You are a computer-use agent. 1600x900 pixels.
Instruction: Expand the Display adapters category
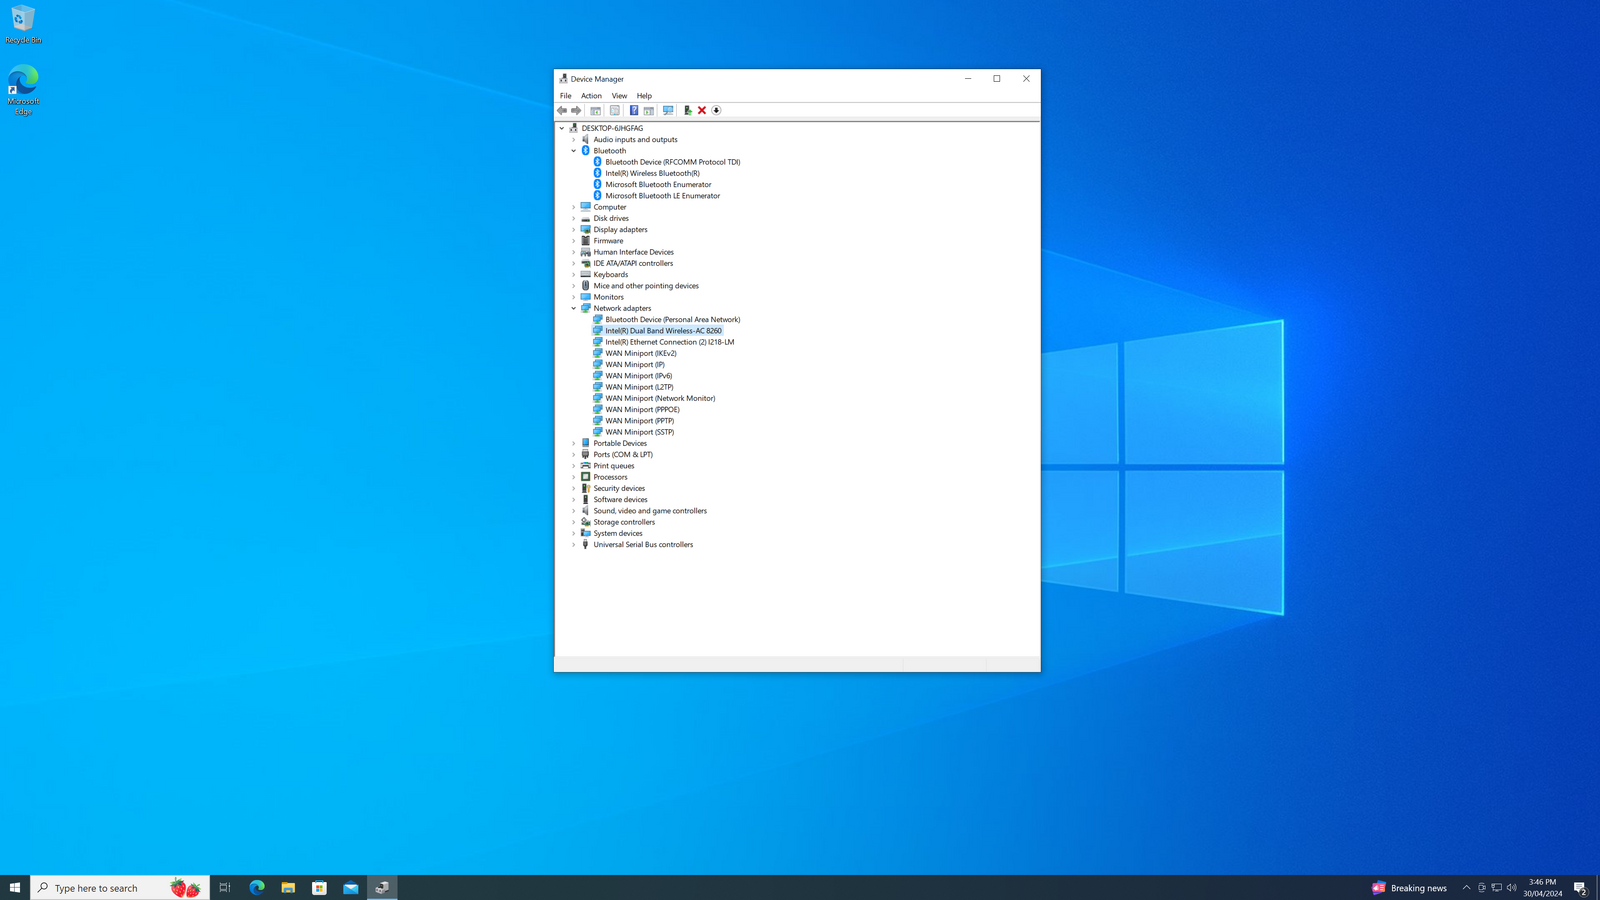[x=574, y=230]
